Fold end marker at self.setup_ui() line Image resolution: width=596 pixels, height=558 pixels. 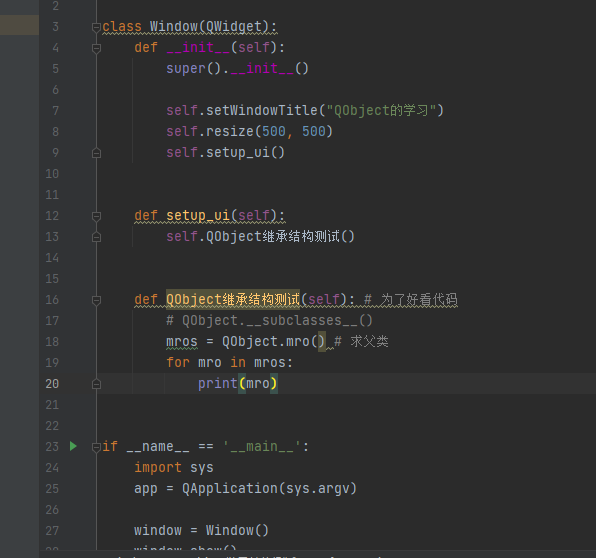coord(96,153)
